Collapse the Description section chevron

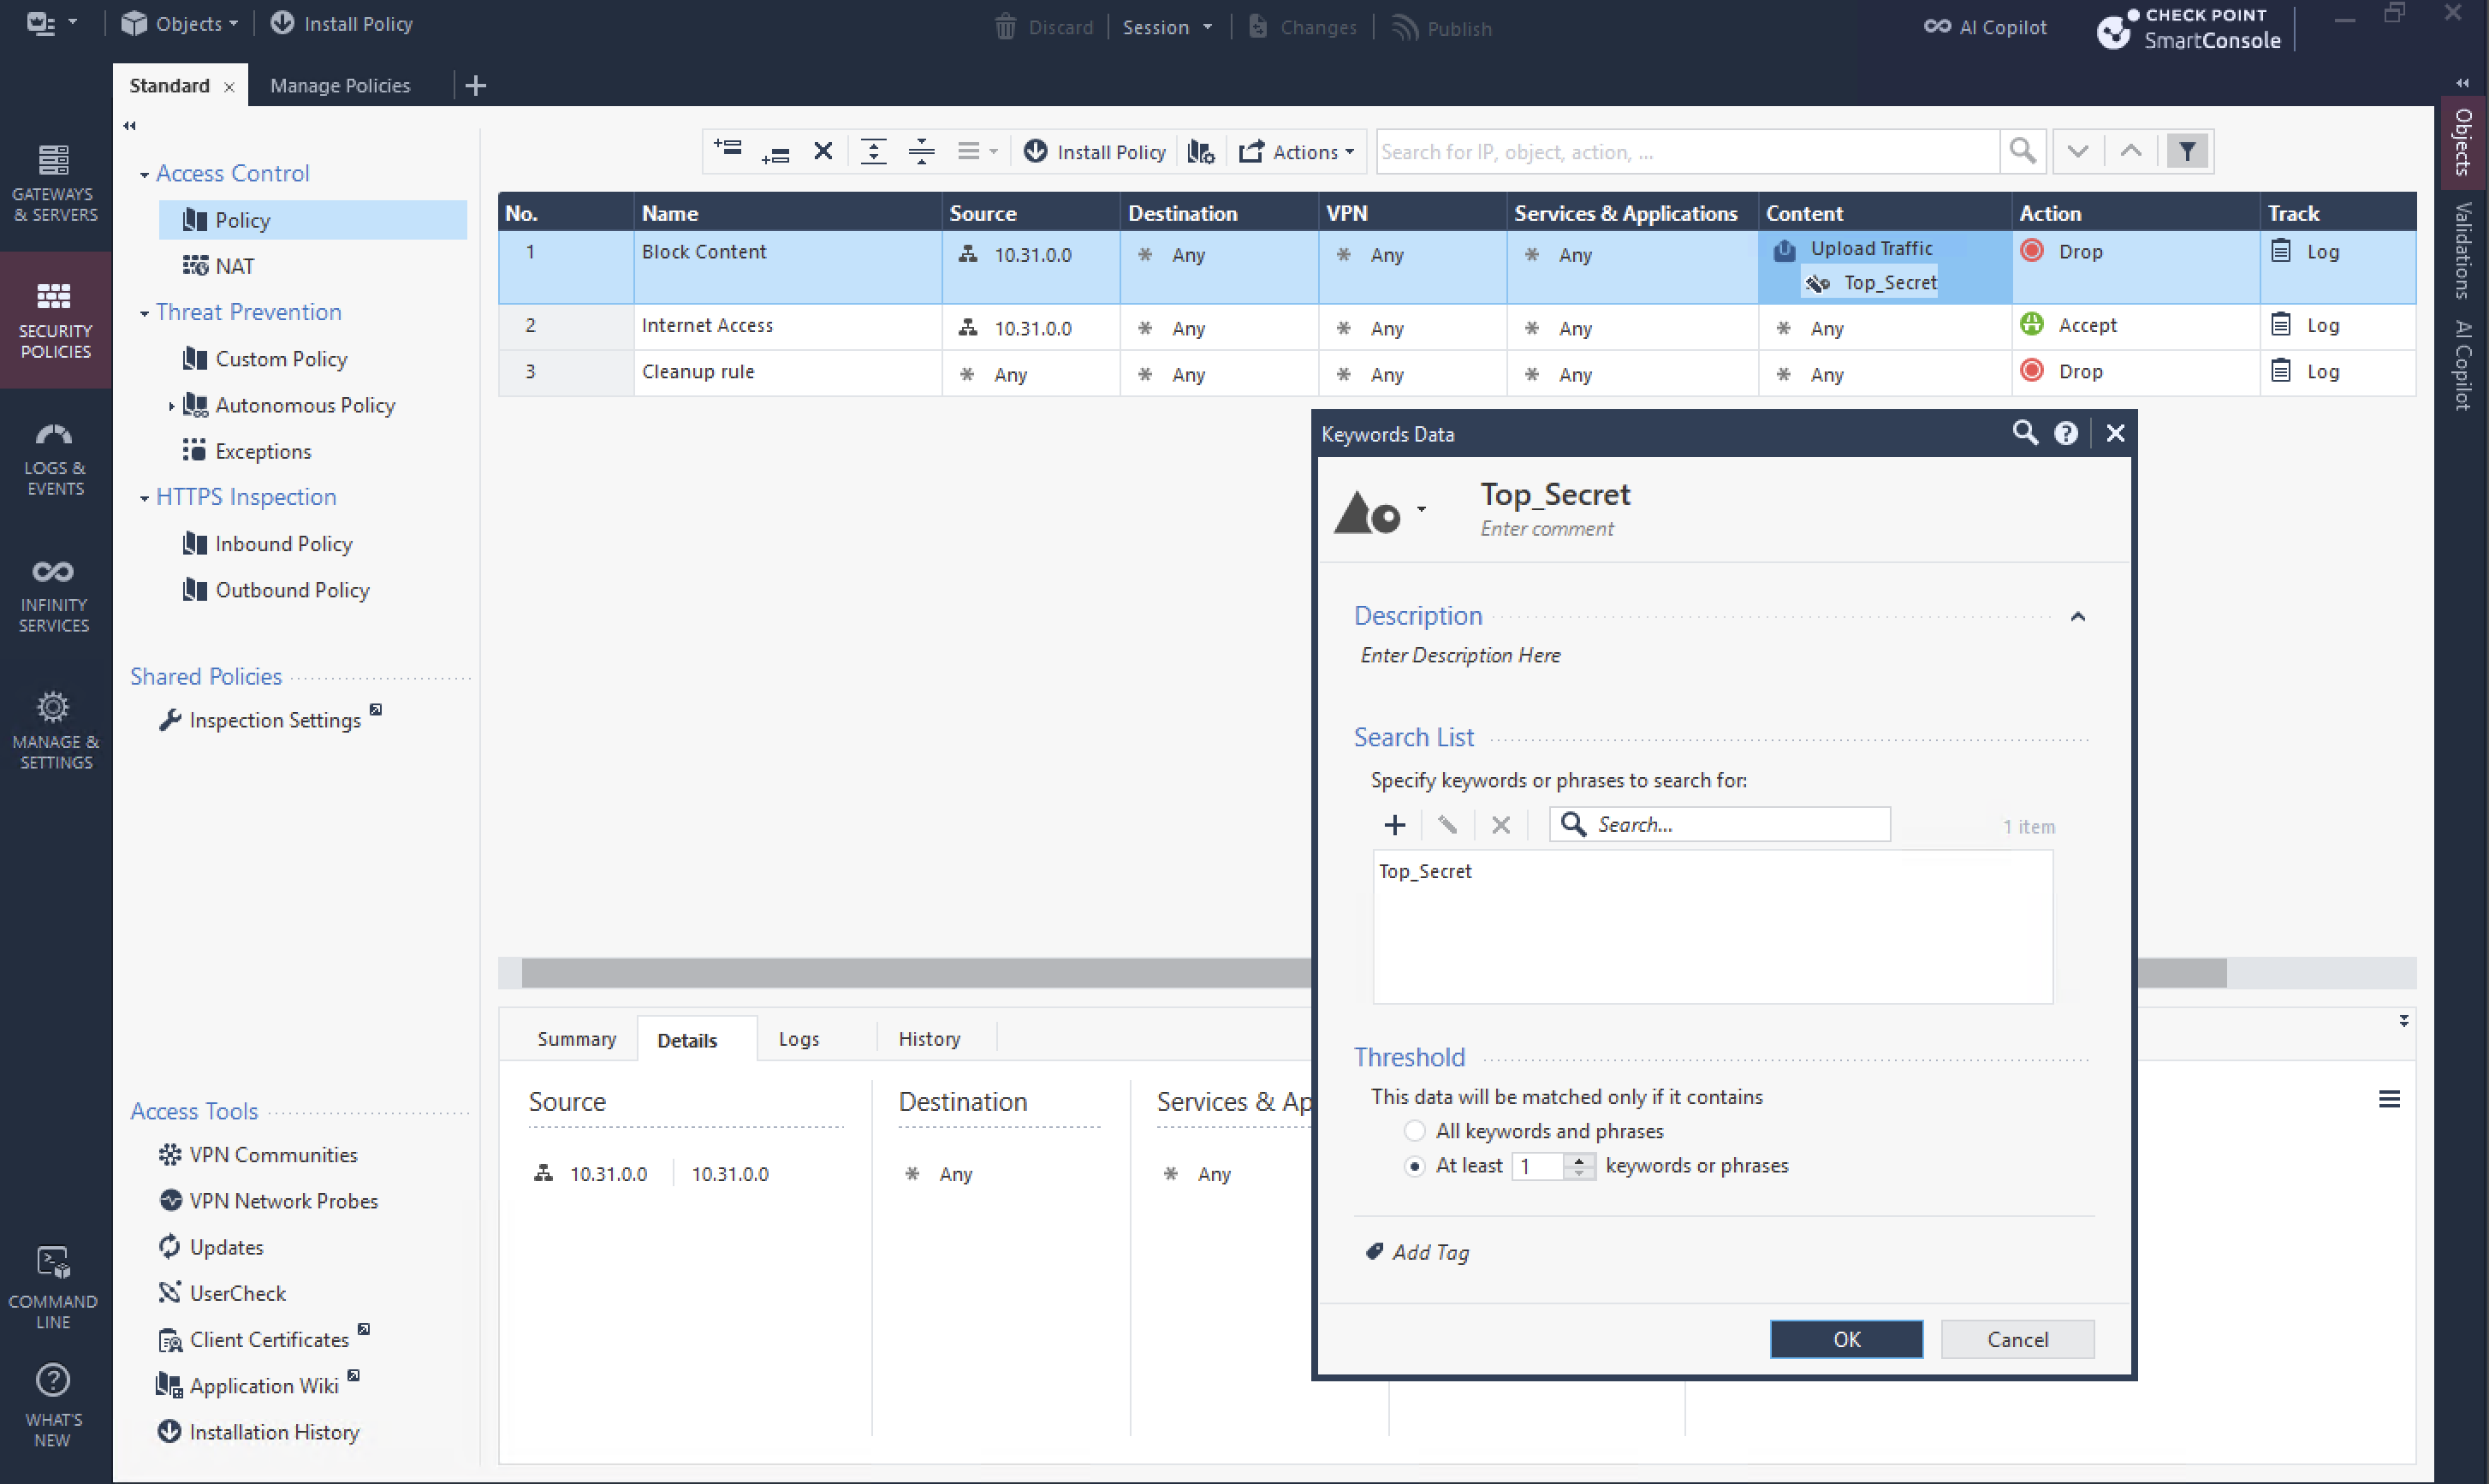pos(2077,617)
